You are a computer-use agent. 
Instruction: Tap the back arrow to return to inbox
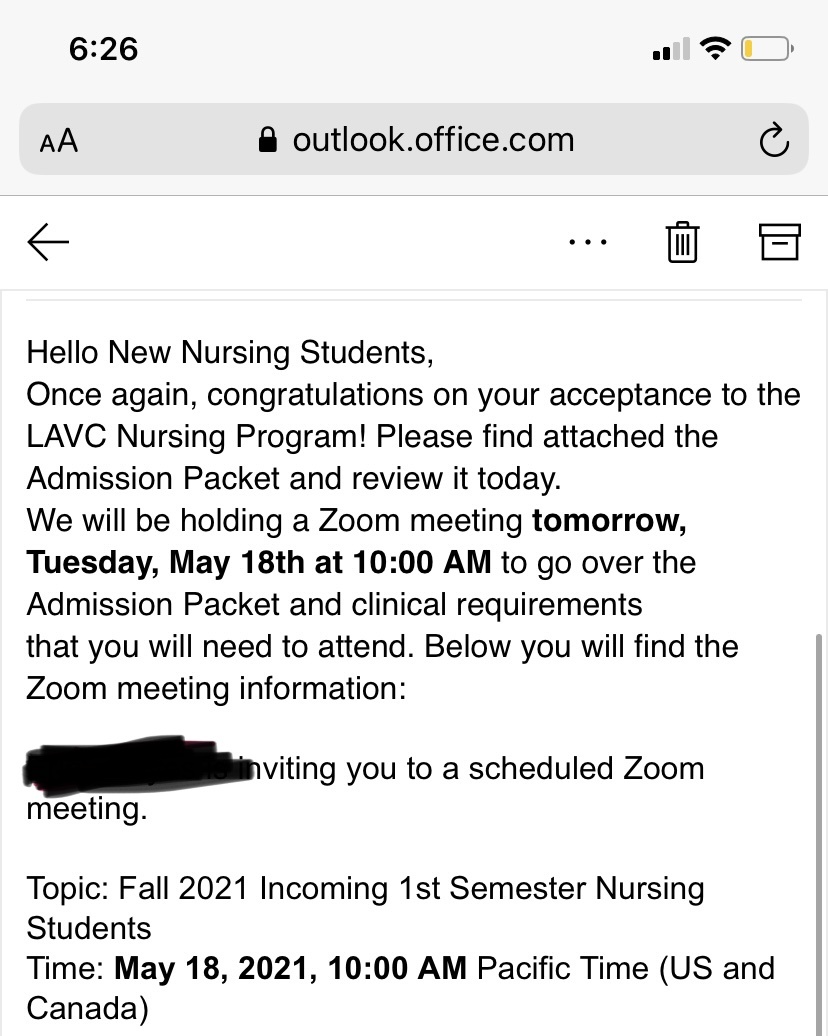(48, 242)
